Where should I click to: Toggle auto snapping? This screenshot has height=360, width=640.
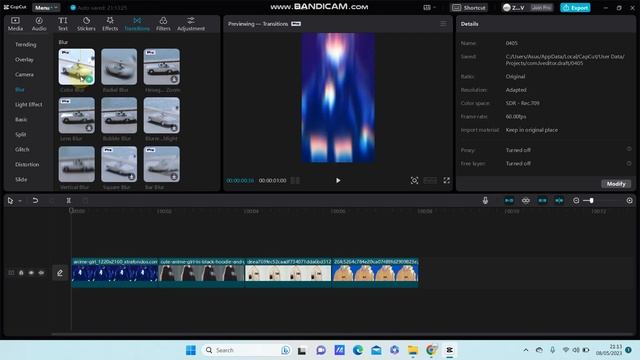542,200
